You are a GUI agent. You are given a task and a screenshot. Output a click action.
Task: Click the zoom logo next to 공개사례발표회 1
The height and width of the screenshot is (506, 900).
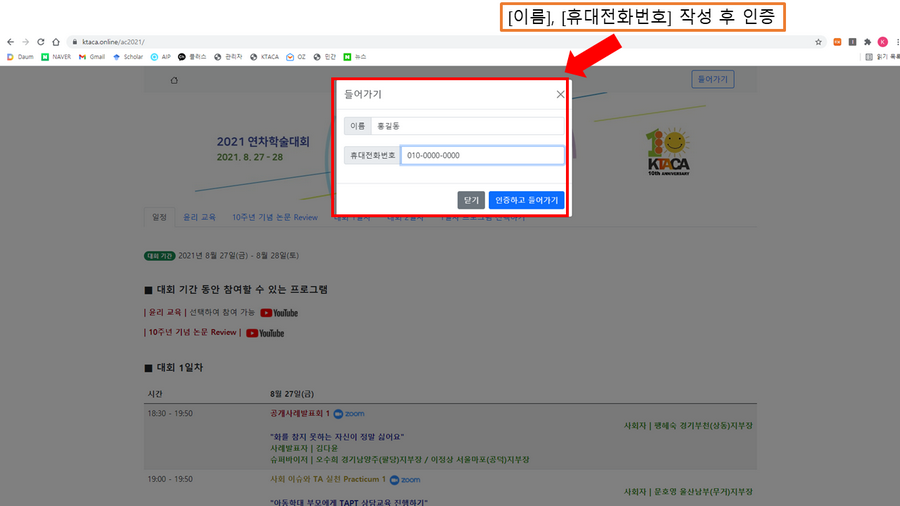tap(349, 414)
